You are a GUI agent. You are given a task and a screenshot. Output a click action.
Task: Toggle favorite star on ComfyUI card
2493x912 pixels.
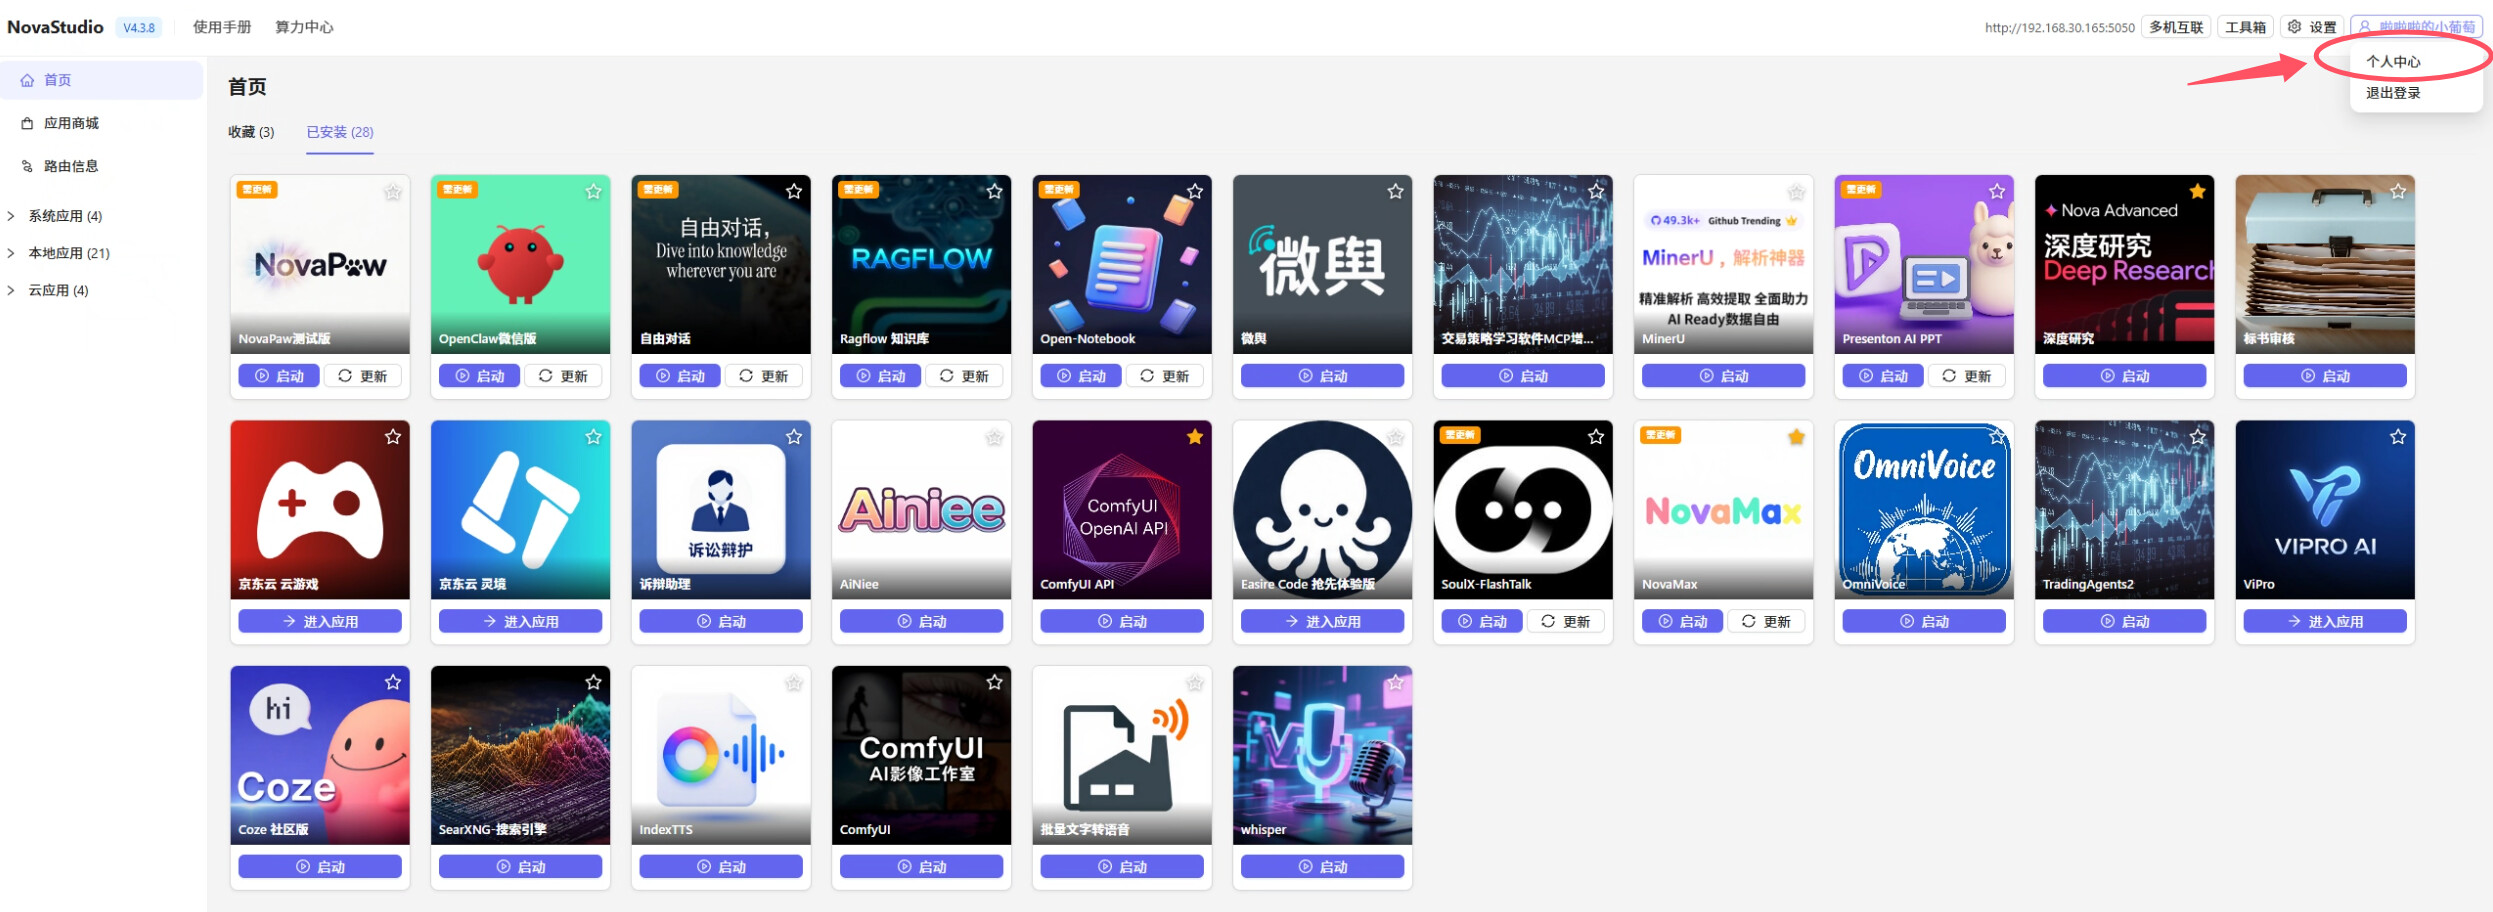tap(995, 682)
